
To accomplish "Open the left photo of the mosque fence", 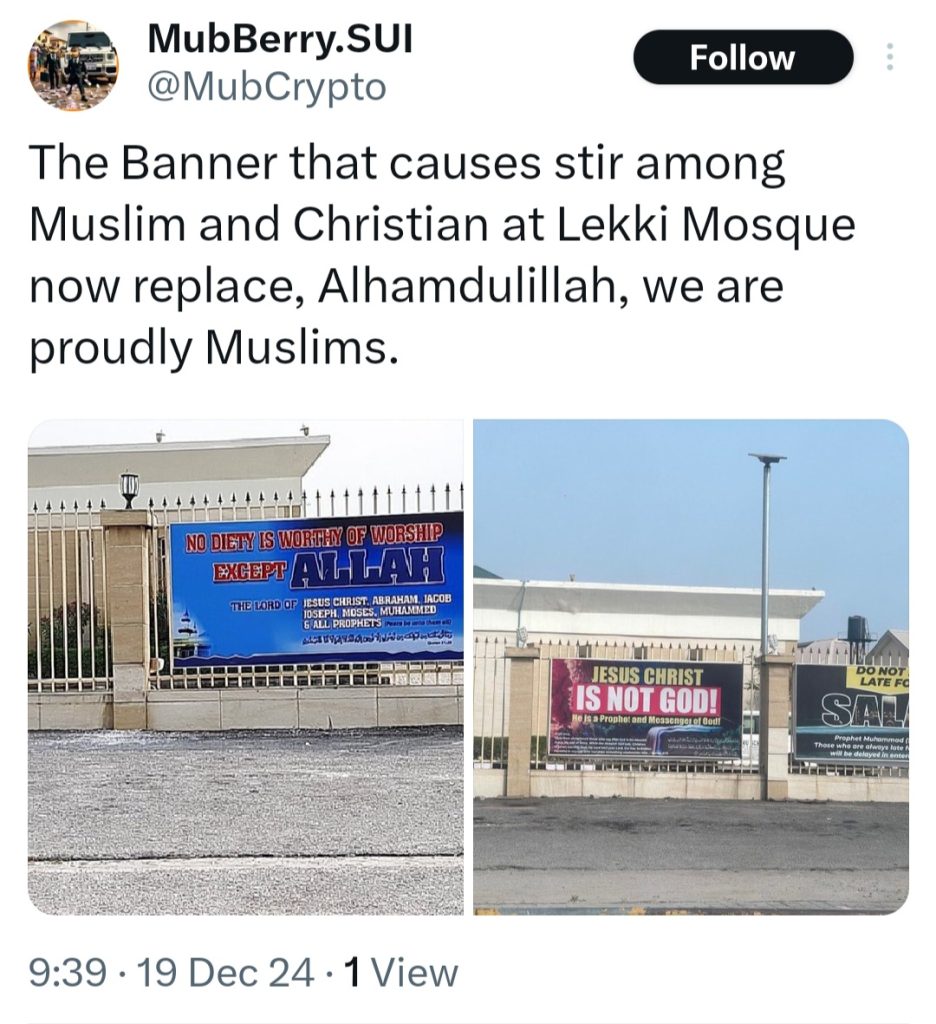I will point(246,666).
